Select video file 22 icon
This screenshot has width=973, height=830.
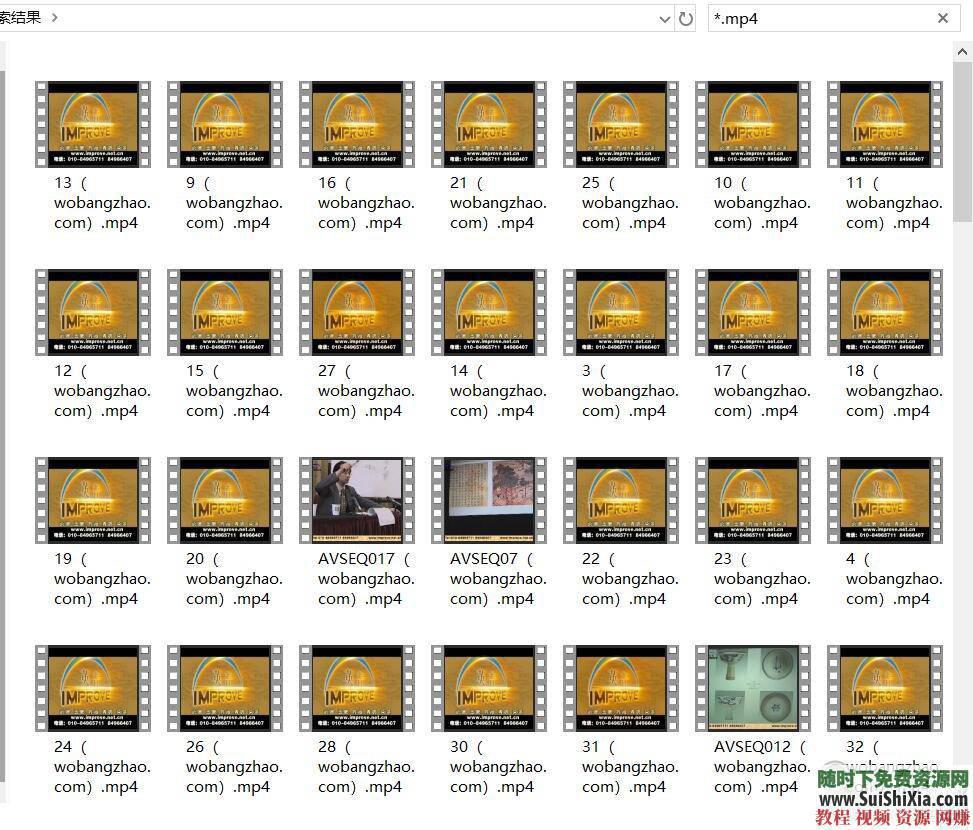tap(621, 500)
